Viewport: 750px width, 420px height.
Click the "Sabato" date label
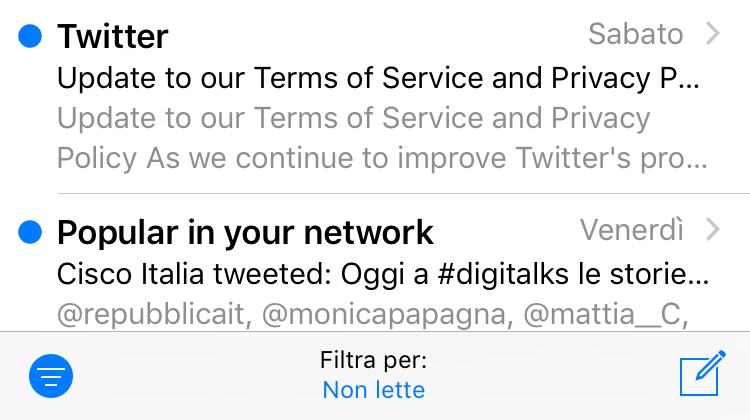pyautogui.click(x=635, y=34)
